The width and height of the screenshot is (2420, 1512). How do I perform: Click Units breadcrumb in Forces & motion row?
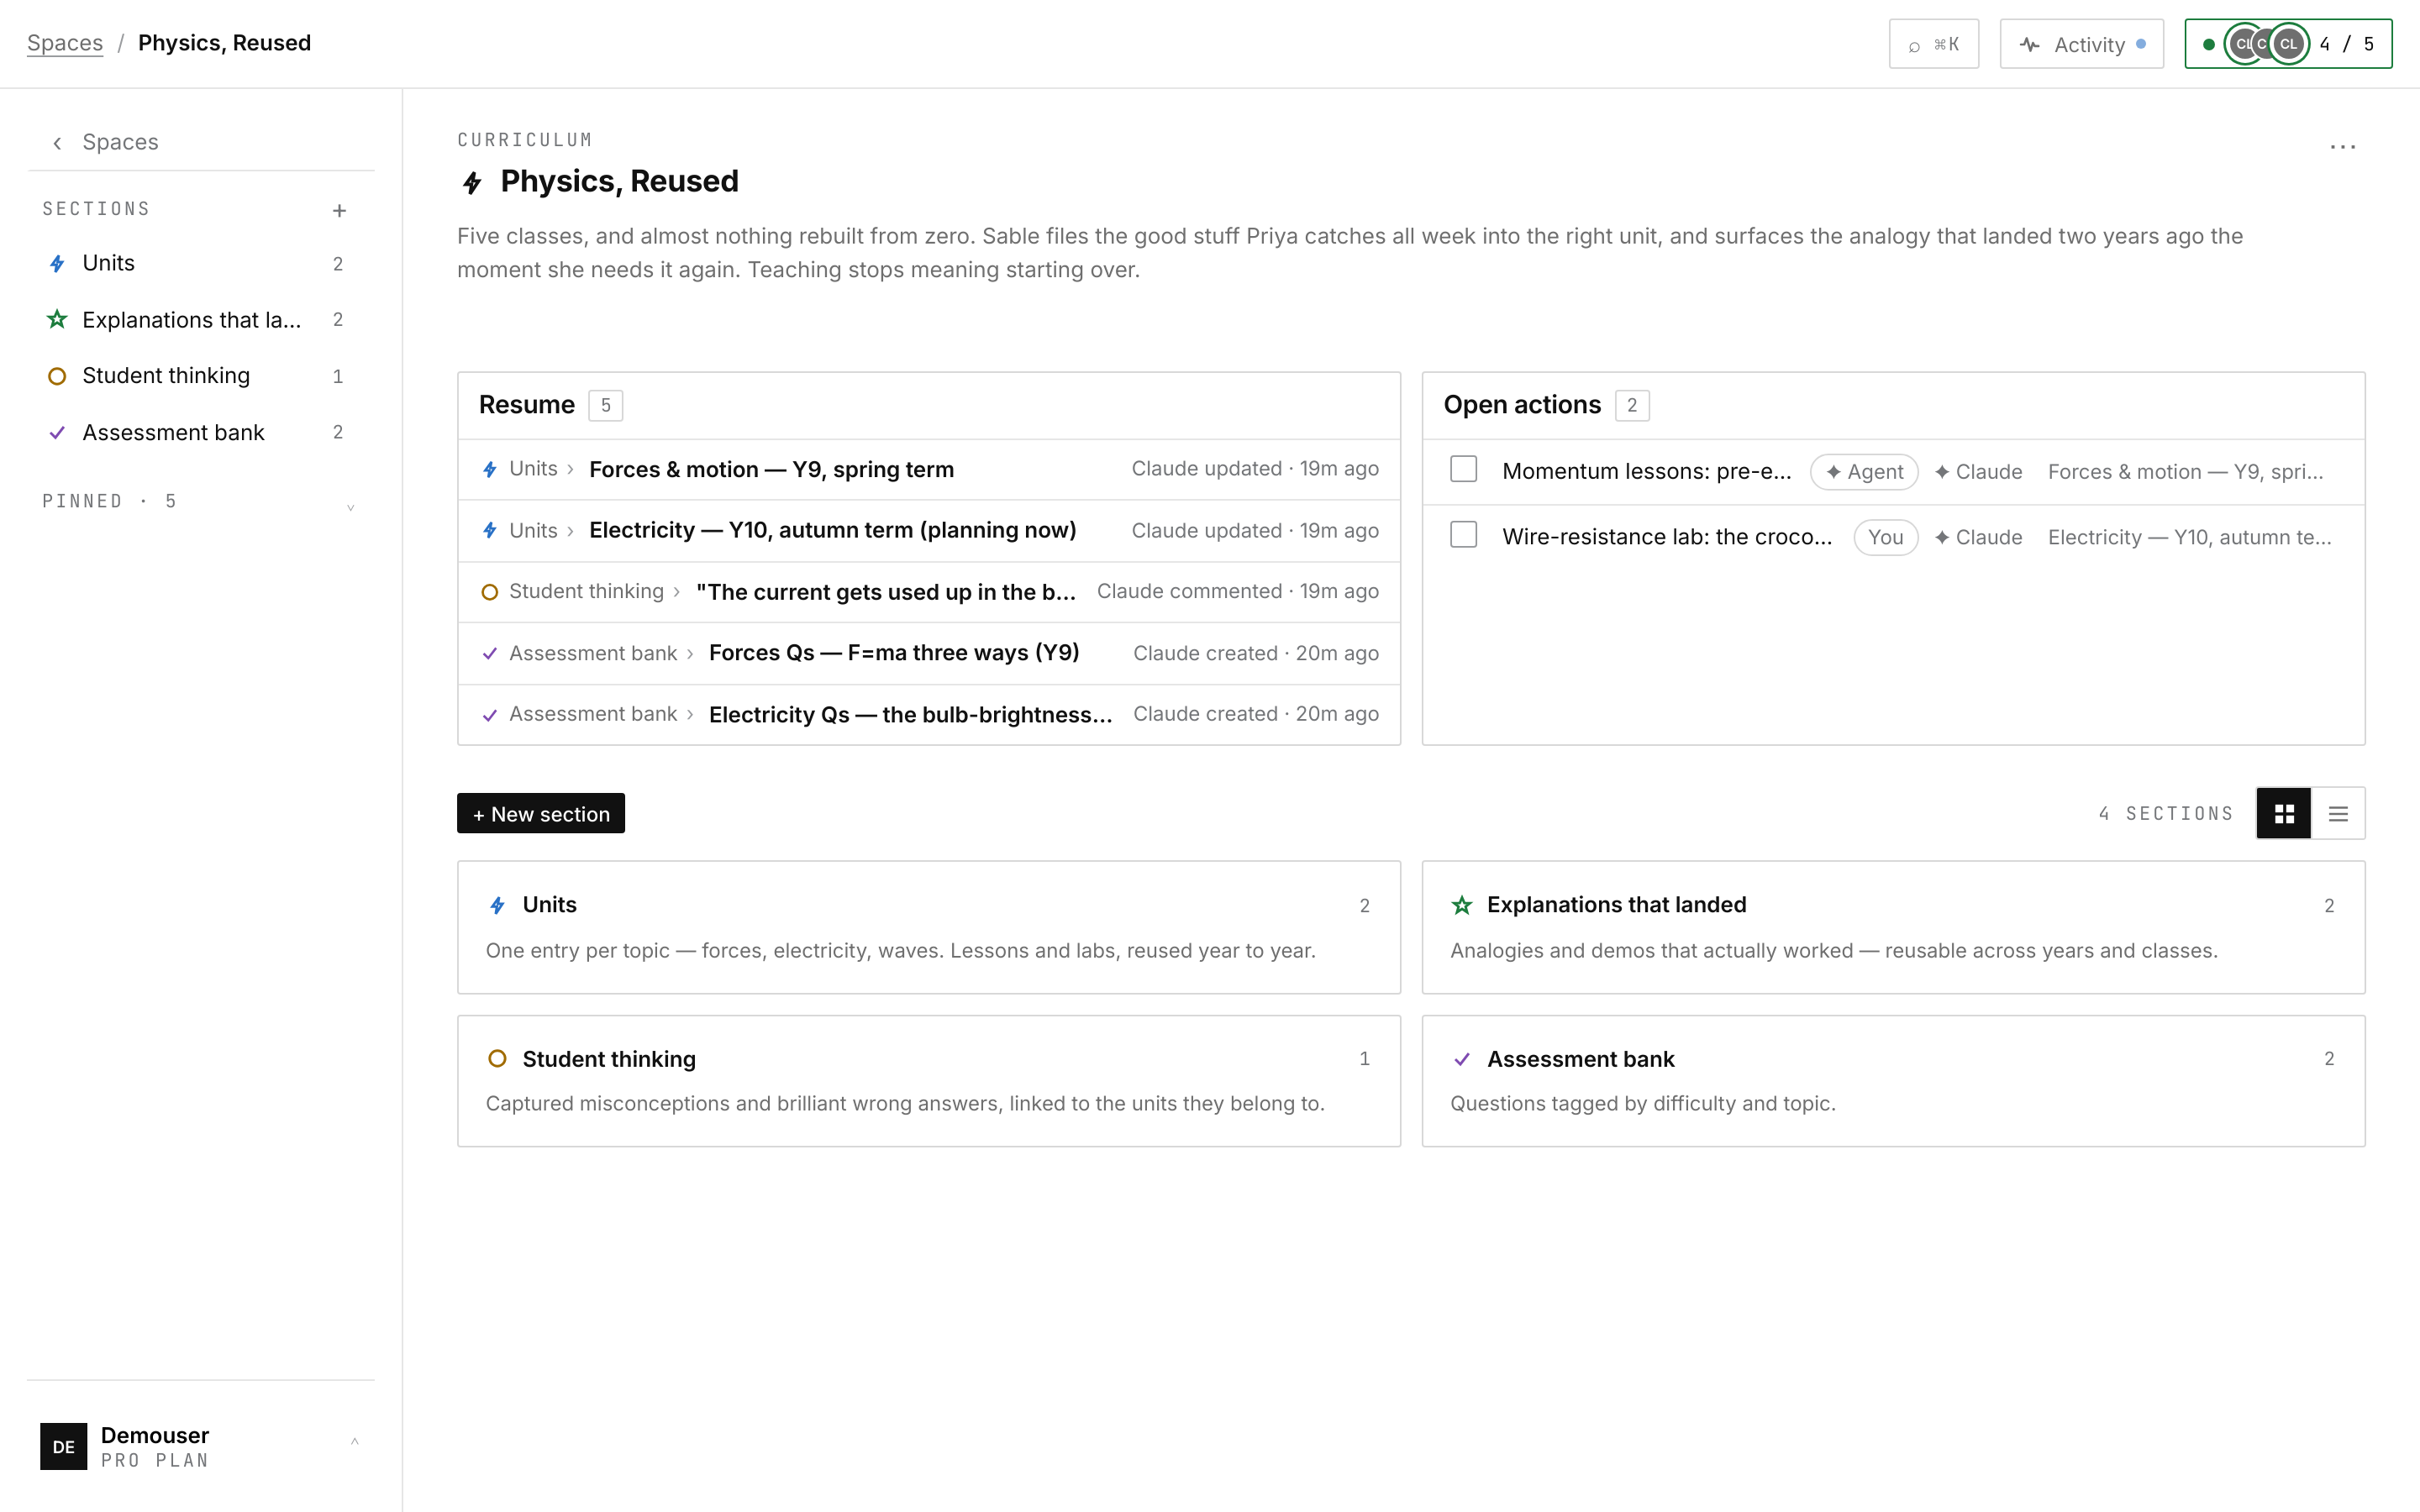(x=533, y=469)
